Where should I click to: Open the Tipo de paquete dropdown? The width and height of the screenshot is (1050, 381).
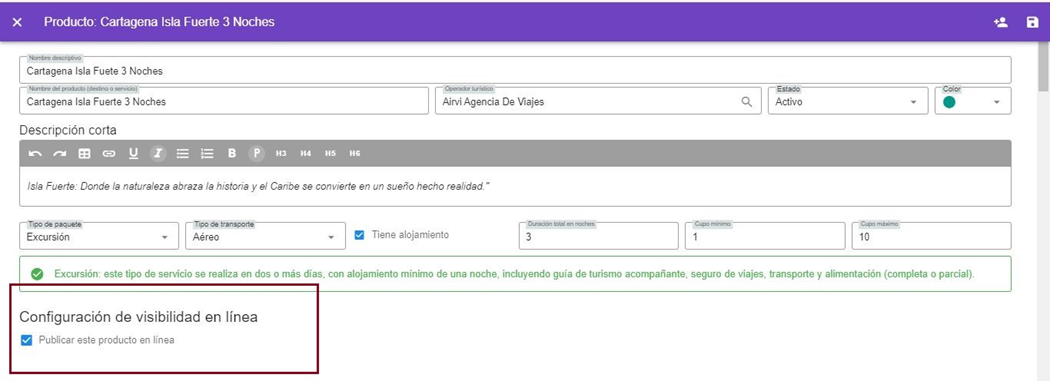pos(99,236)
